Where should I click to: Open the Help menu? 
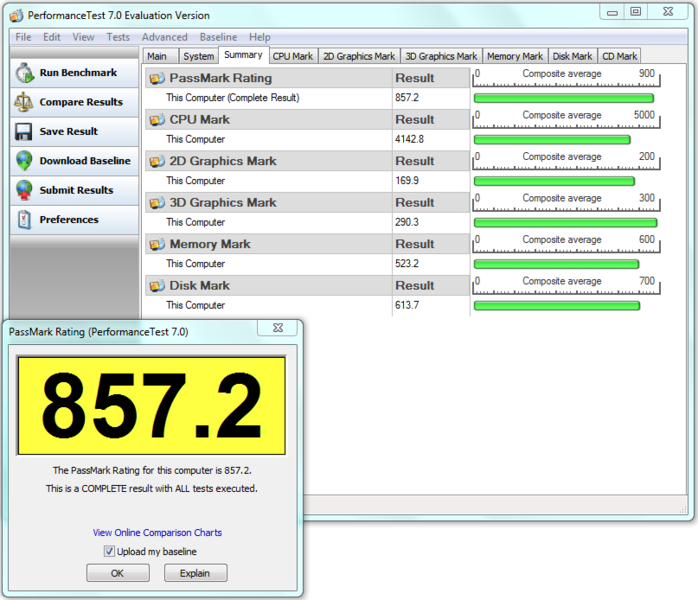tap(260, 37)
